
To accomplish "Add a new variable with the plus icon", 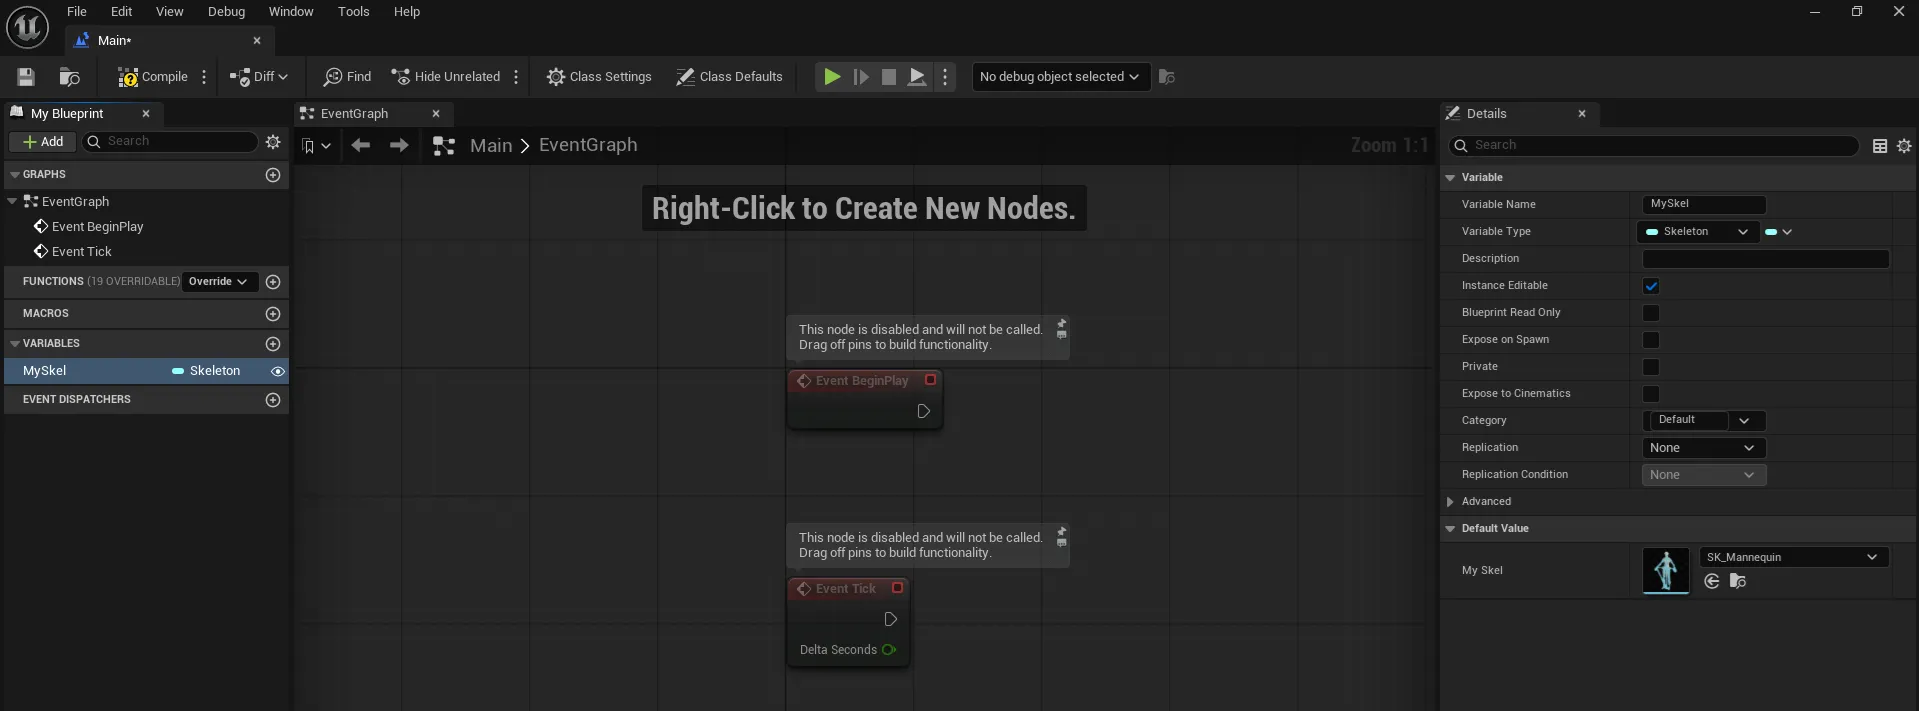I will pyautogui.click(x=273, y=344).
